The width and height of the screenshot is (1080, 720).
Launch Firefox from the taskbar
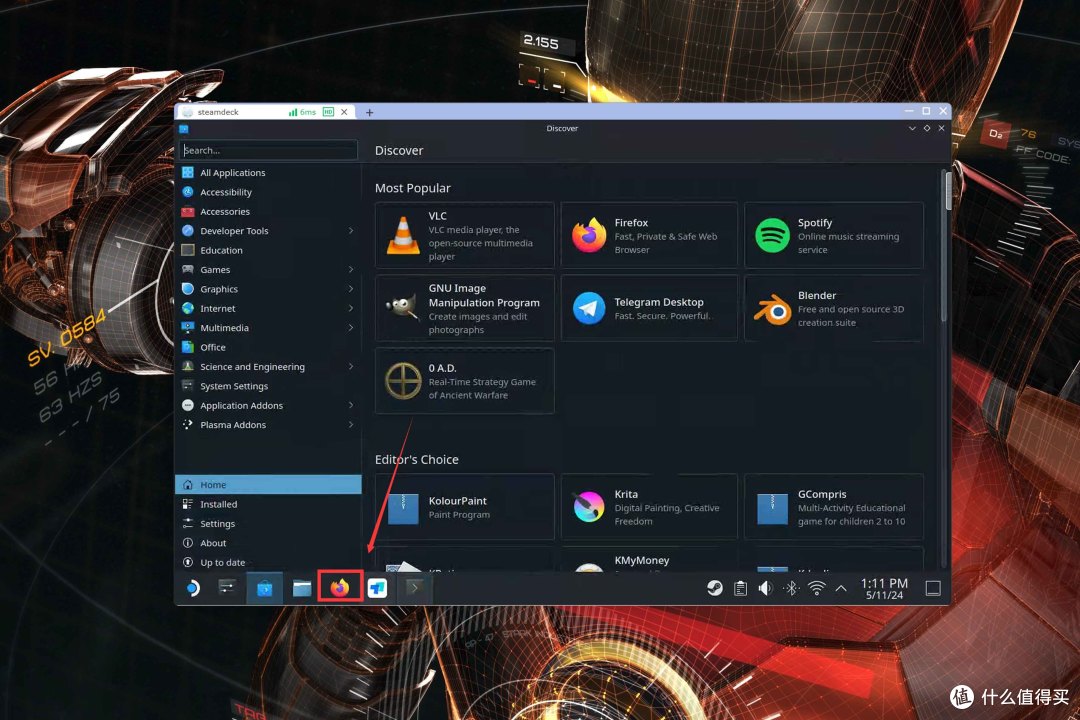coord(340,588)
